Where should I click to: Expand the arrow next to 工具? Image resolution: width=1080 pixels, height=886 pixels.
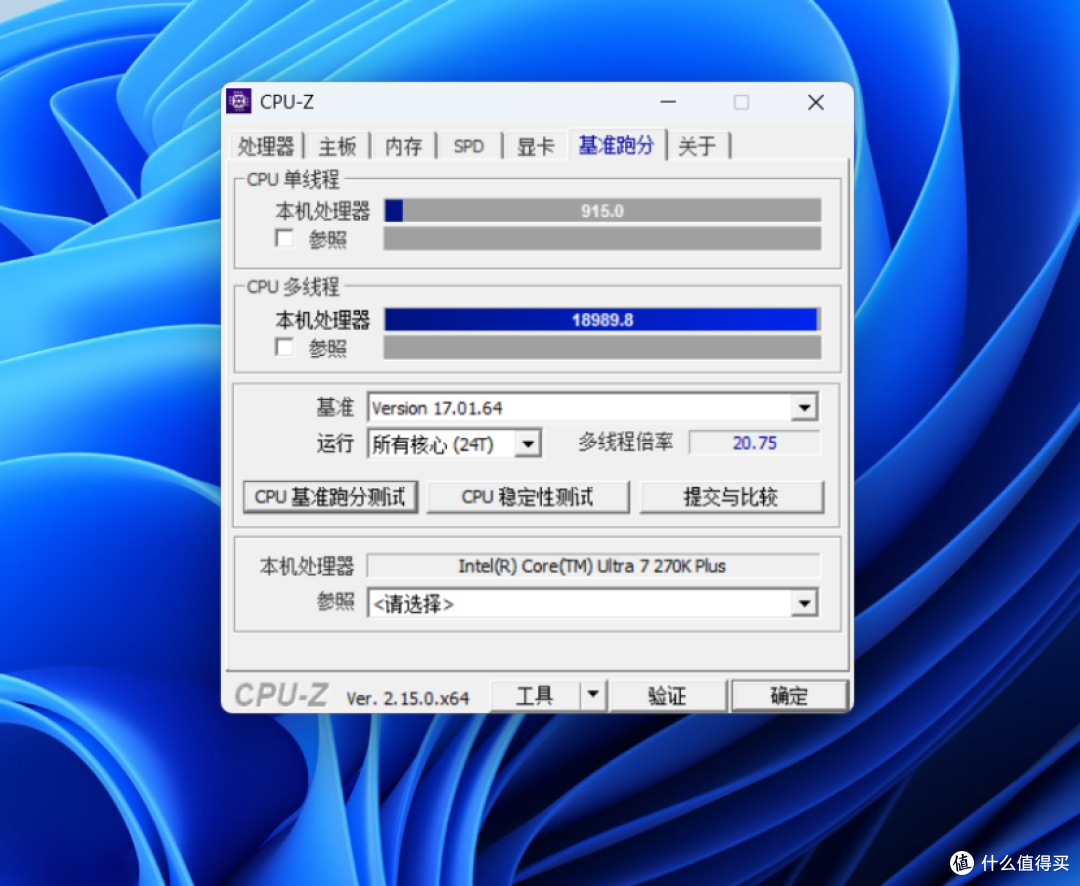tap(593, 695)
